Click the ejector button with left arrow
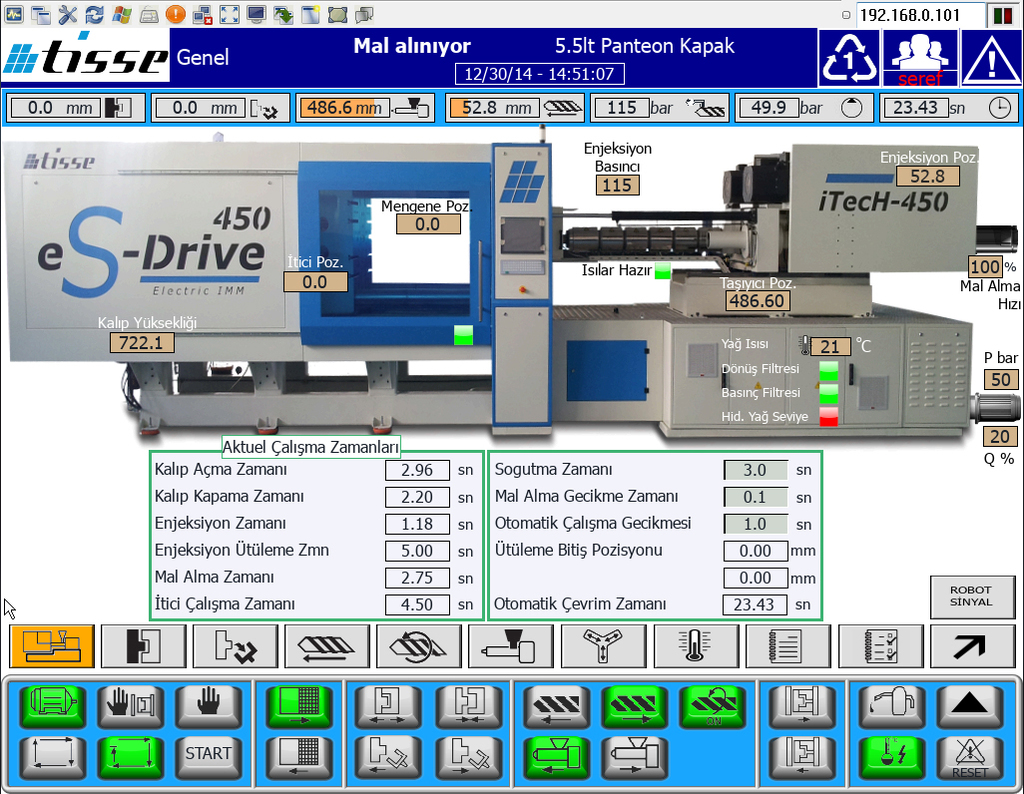The width and height of the screenshot is (1024, 794). [387, 757]
